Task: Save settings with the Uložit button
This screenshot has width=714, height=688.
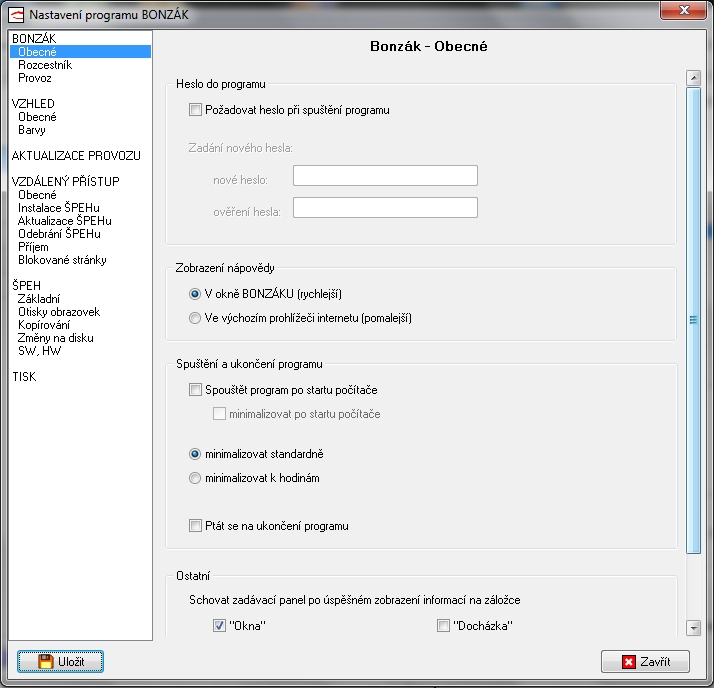Action: (x=61, y=661)
